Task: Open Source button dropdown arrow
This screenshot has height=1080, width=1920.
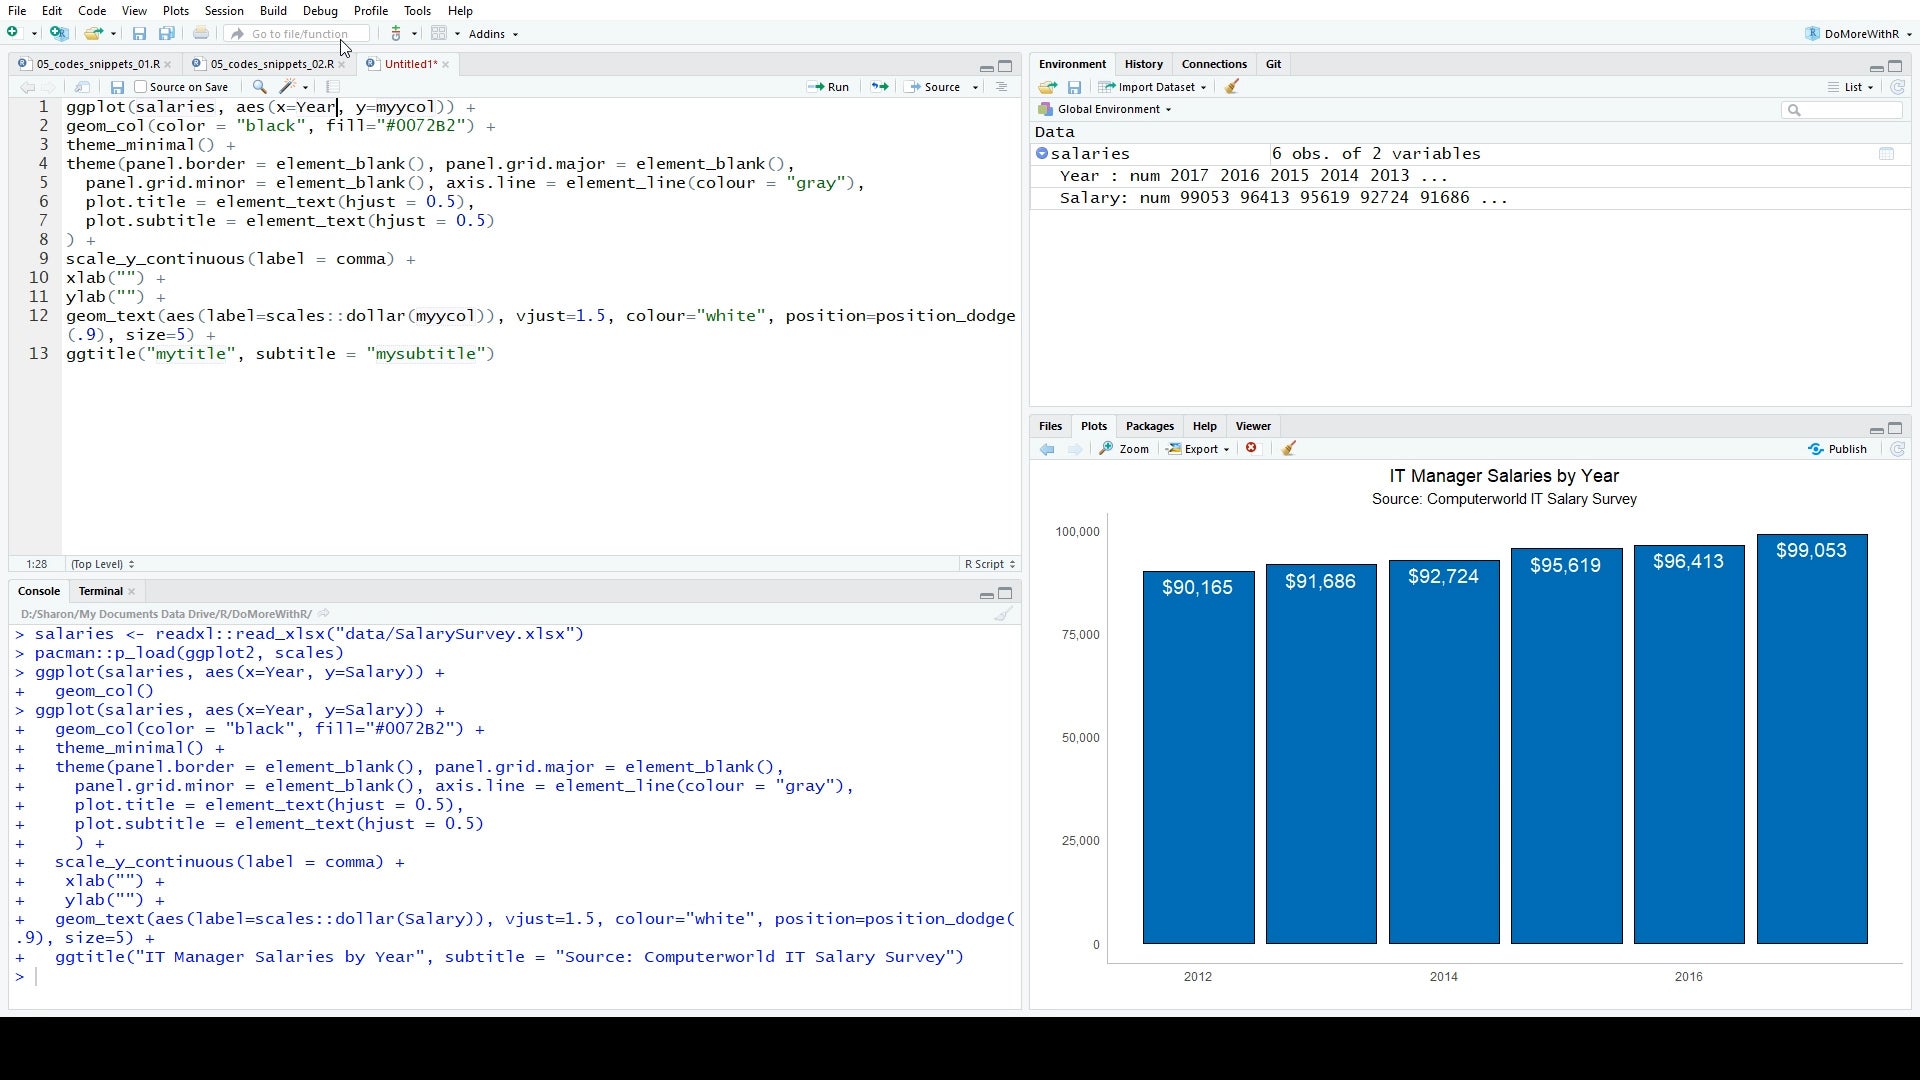Action: [x=975, y=87]
